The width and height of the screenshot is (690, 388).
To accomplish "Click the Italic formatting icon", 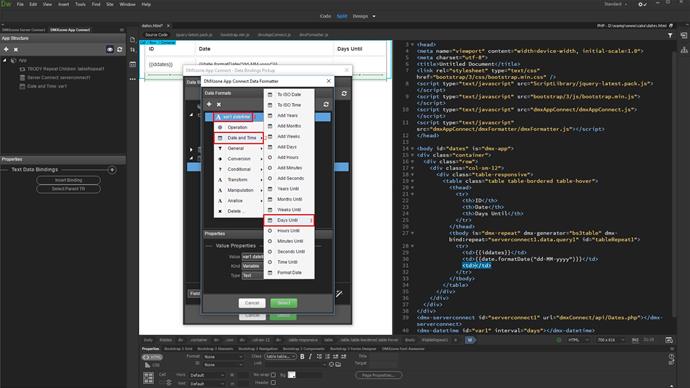I will click(310, 357).
